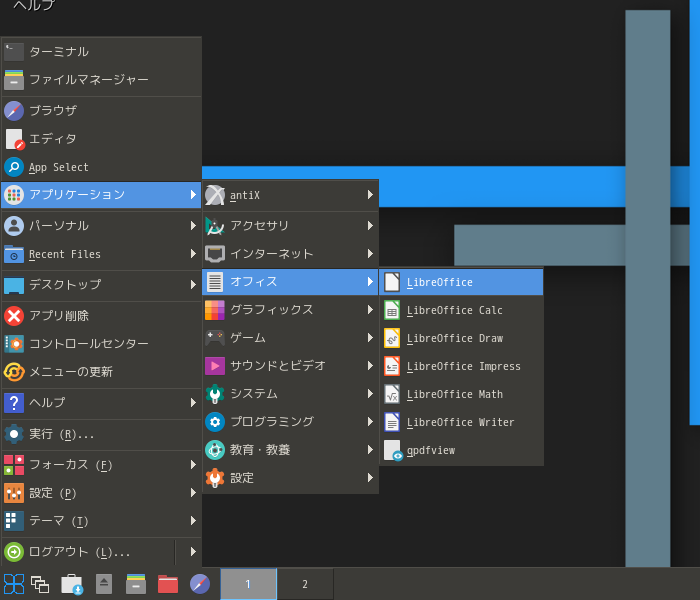Click the テーマ (T) theme icon

[14, 521]
